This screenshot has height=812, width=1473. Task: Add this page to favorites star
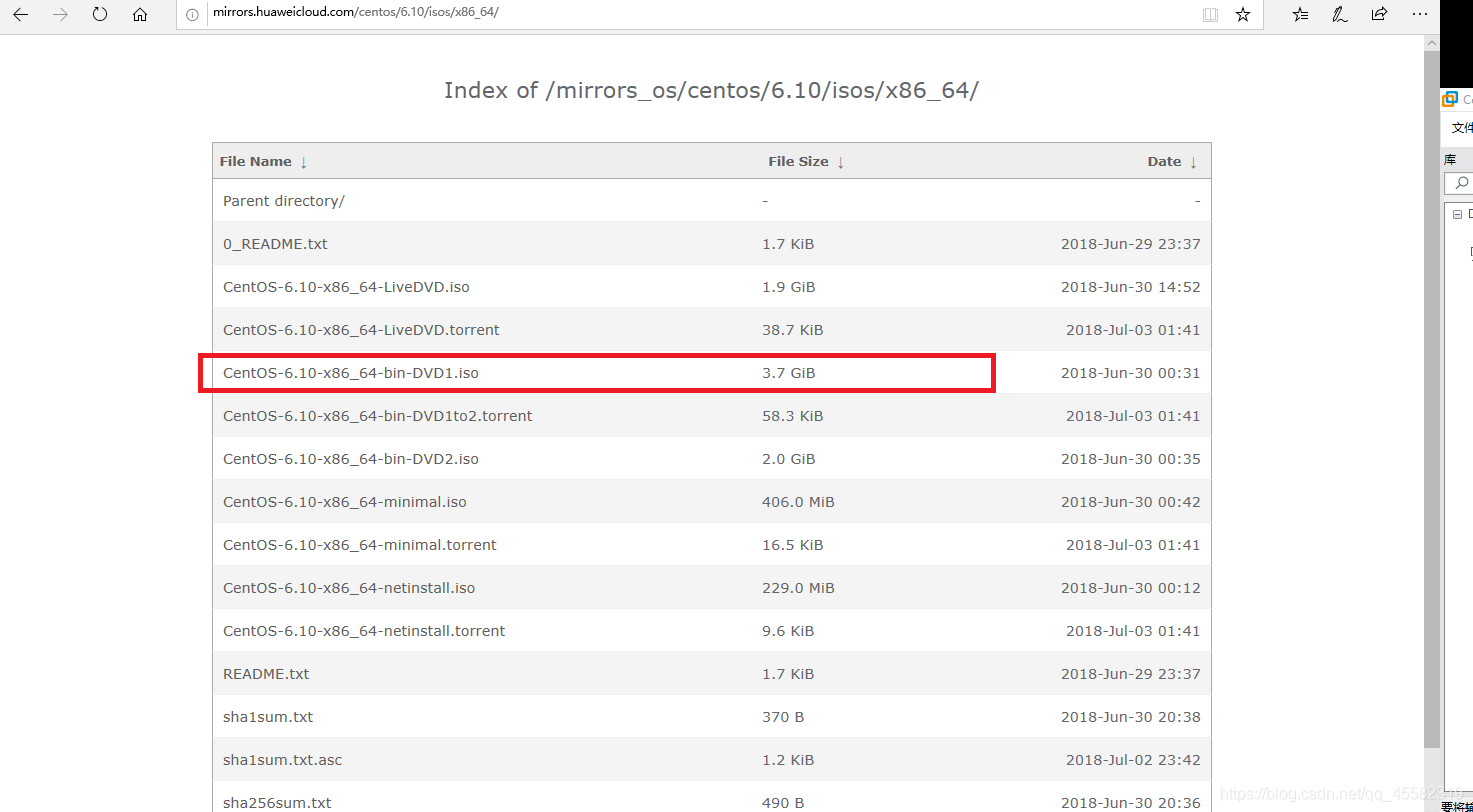pos(1243,15)
